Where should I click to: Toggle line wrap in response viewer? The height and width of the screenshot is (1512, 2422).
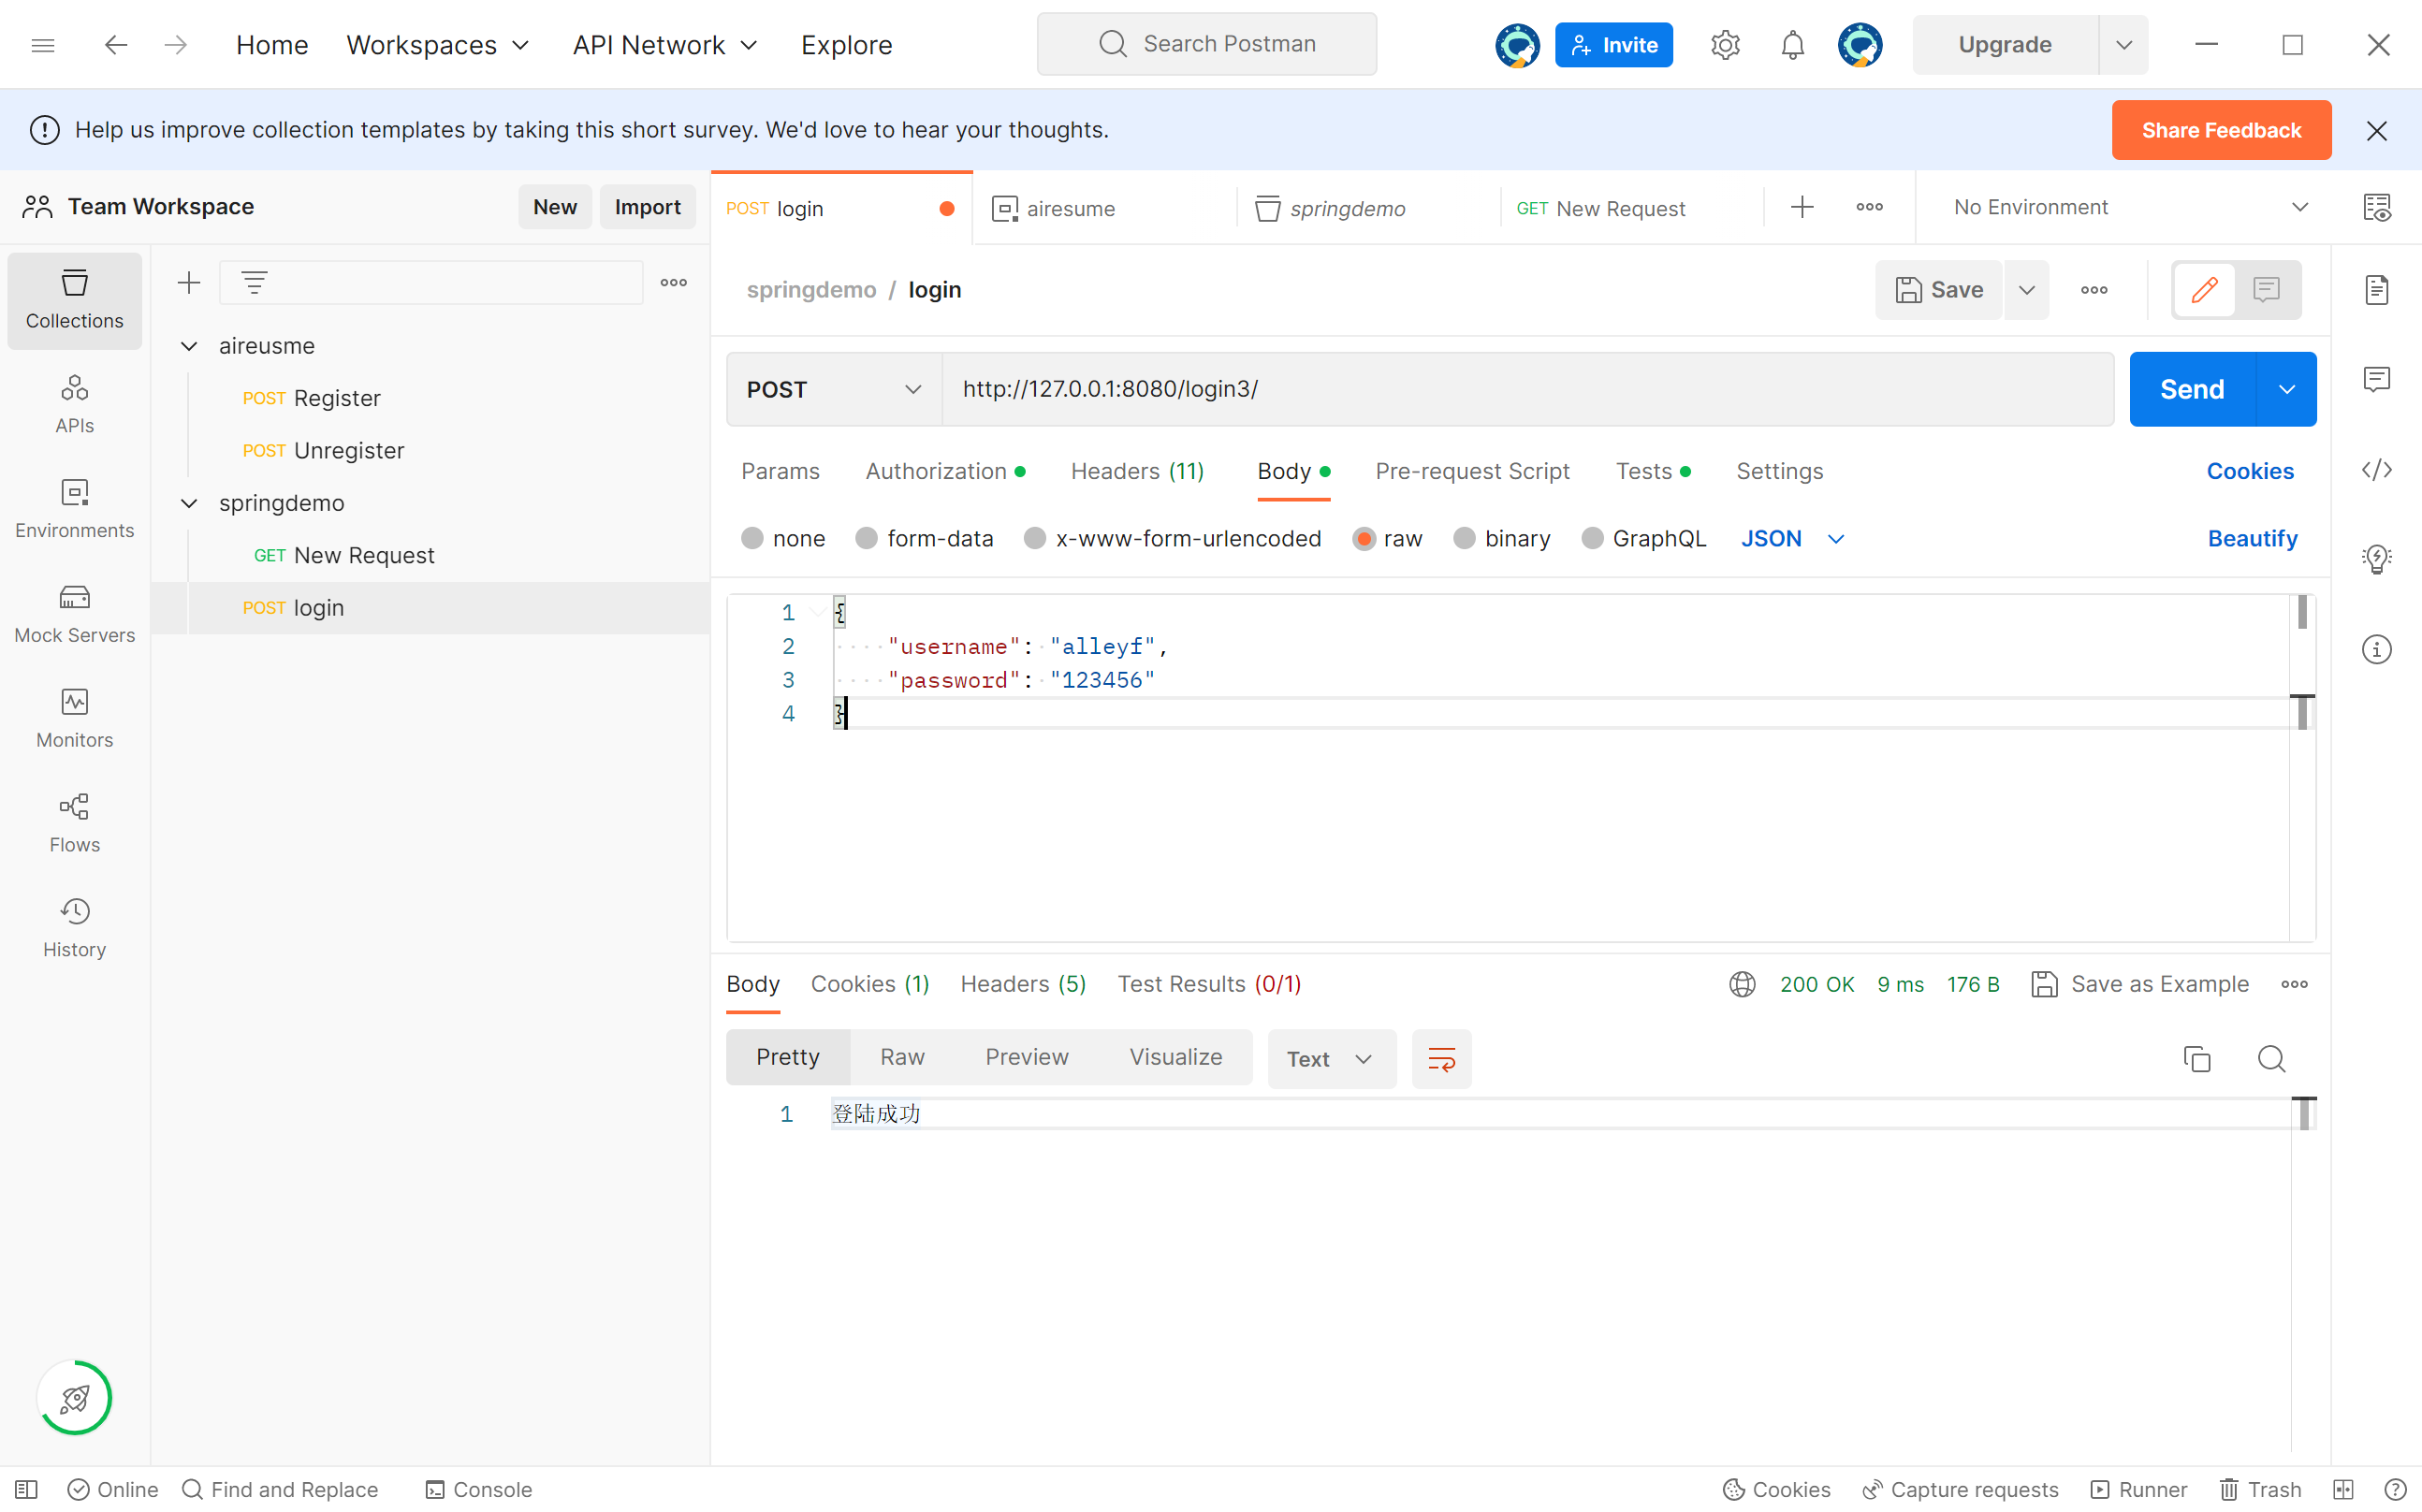(1441, 1058)
